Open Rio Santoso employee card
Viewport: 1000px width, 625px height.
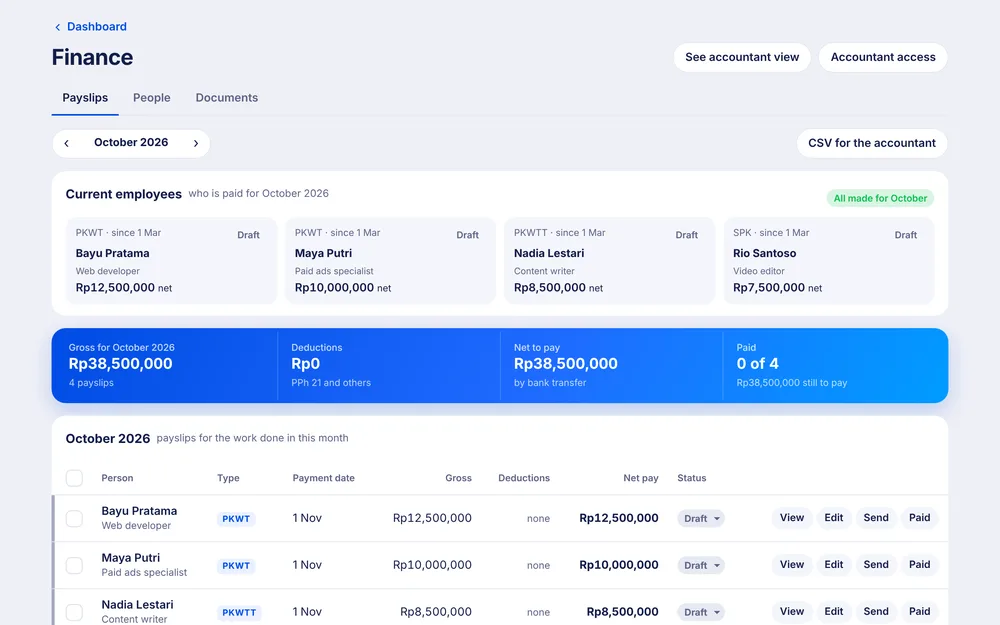tap(829, 261)
